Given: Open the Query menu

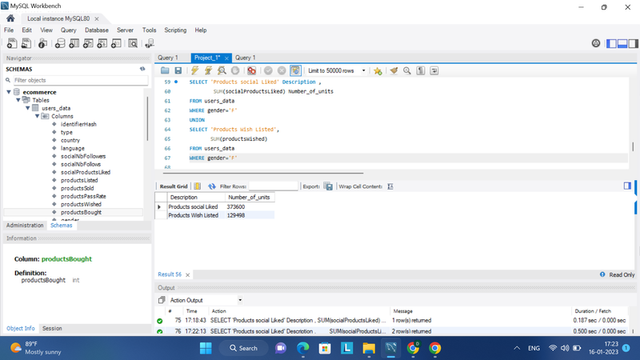Looking at the screenshot, I should pos(69,30).
